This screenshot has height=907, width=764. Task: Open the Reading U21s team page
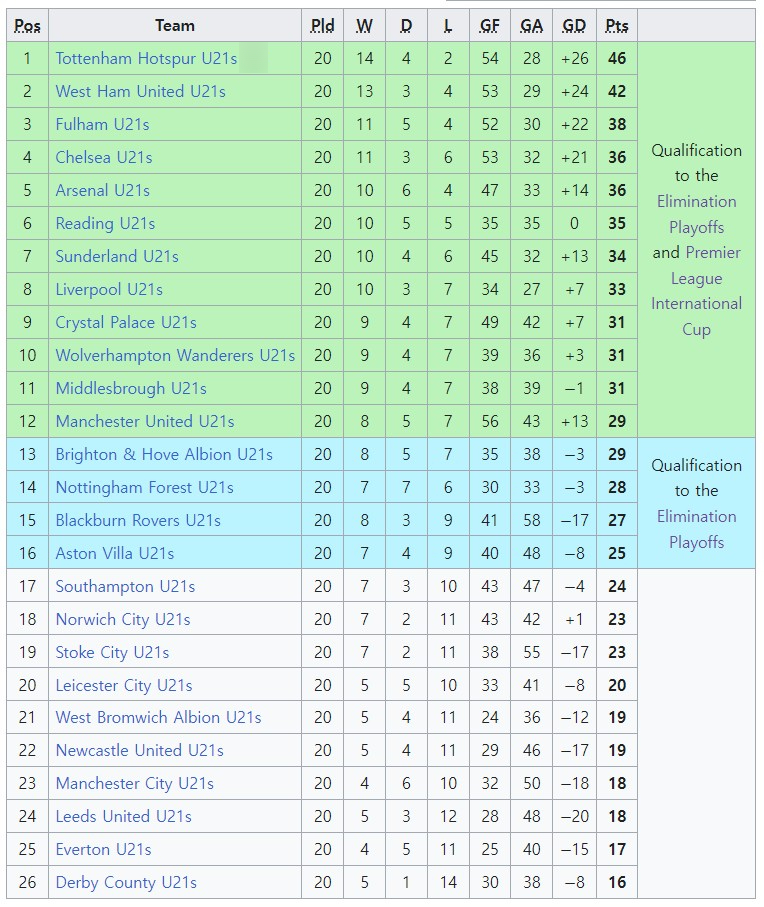point(105,223)
